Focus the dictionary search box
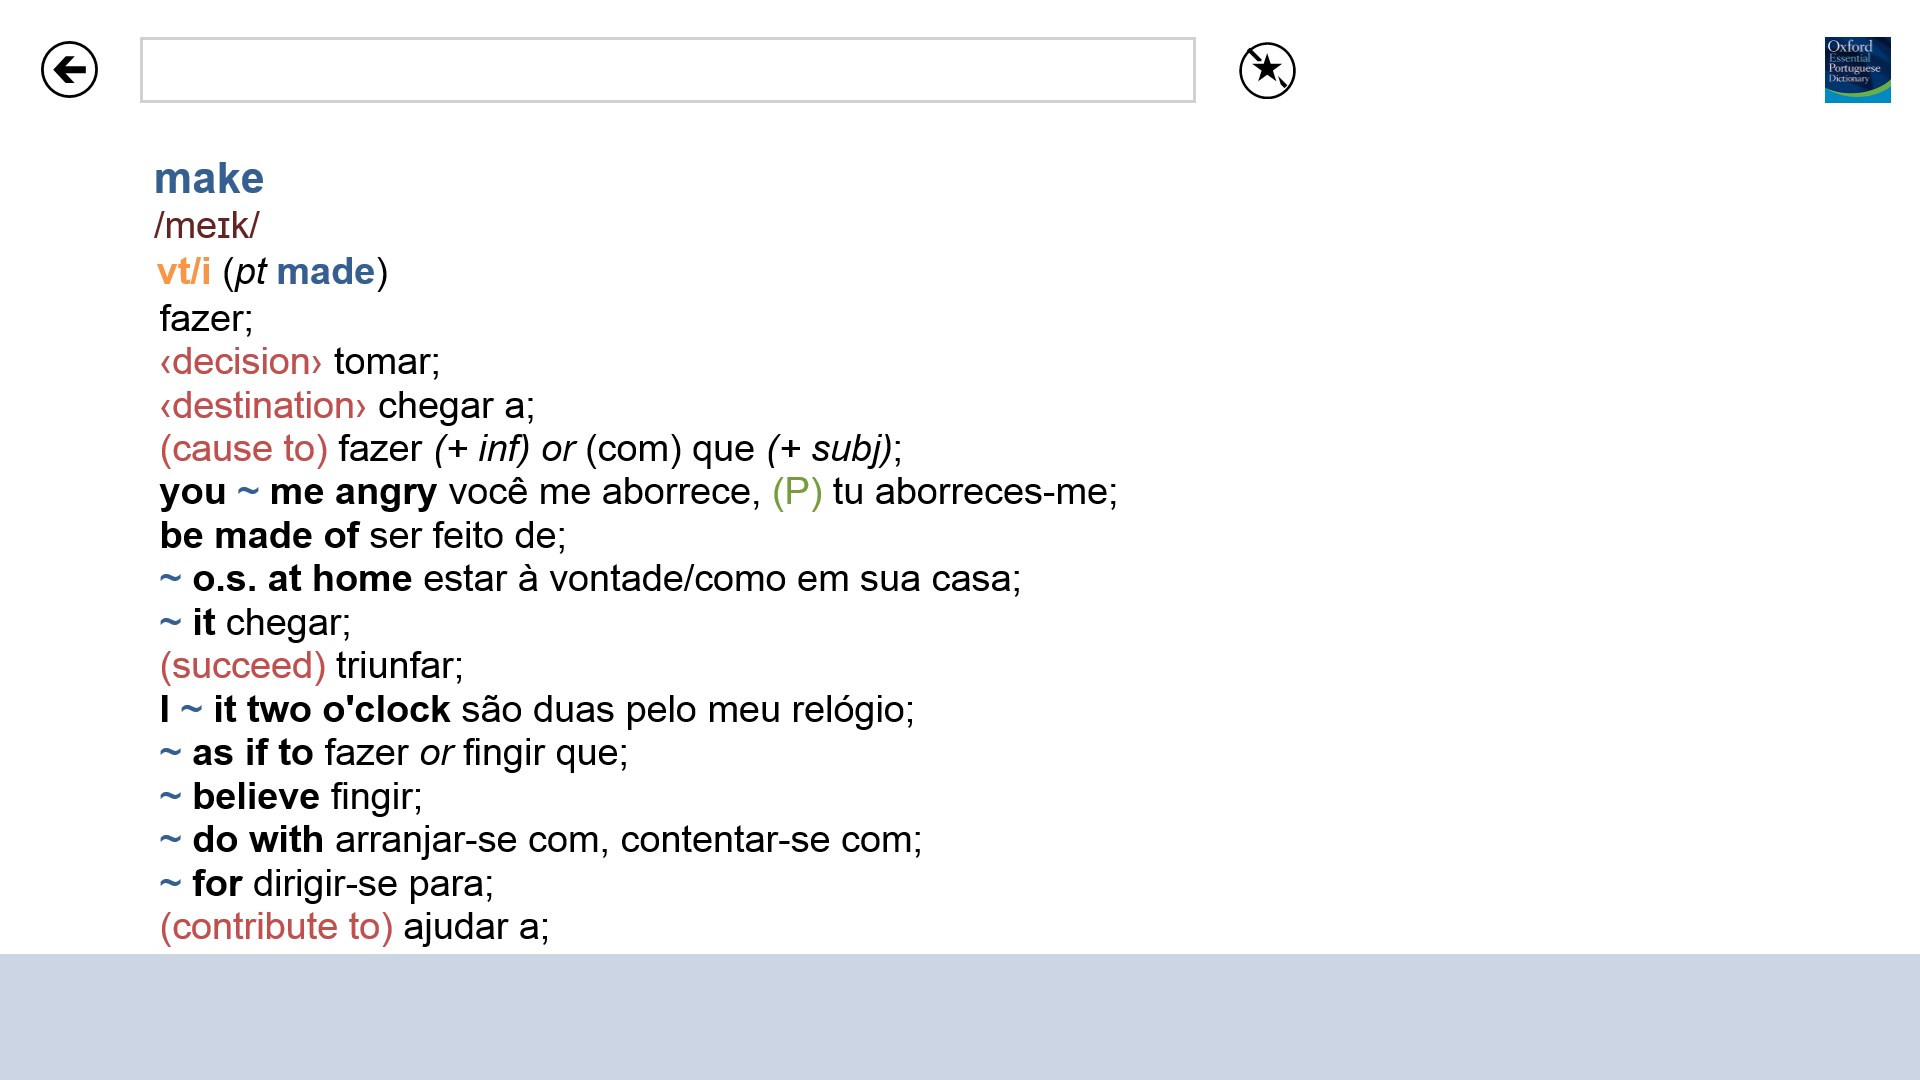Screen dimensions: 1920x1080 pos(667,70)
